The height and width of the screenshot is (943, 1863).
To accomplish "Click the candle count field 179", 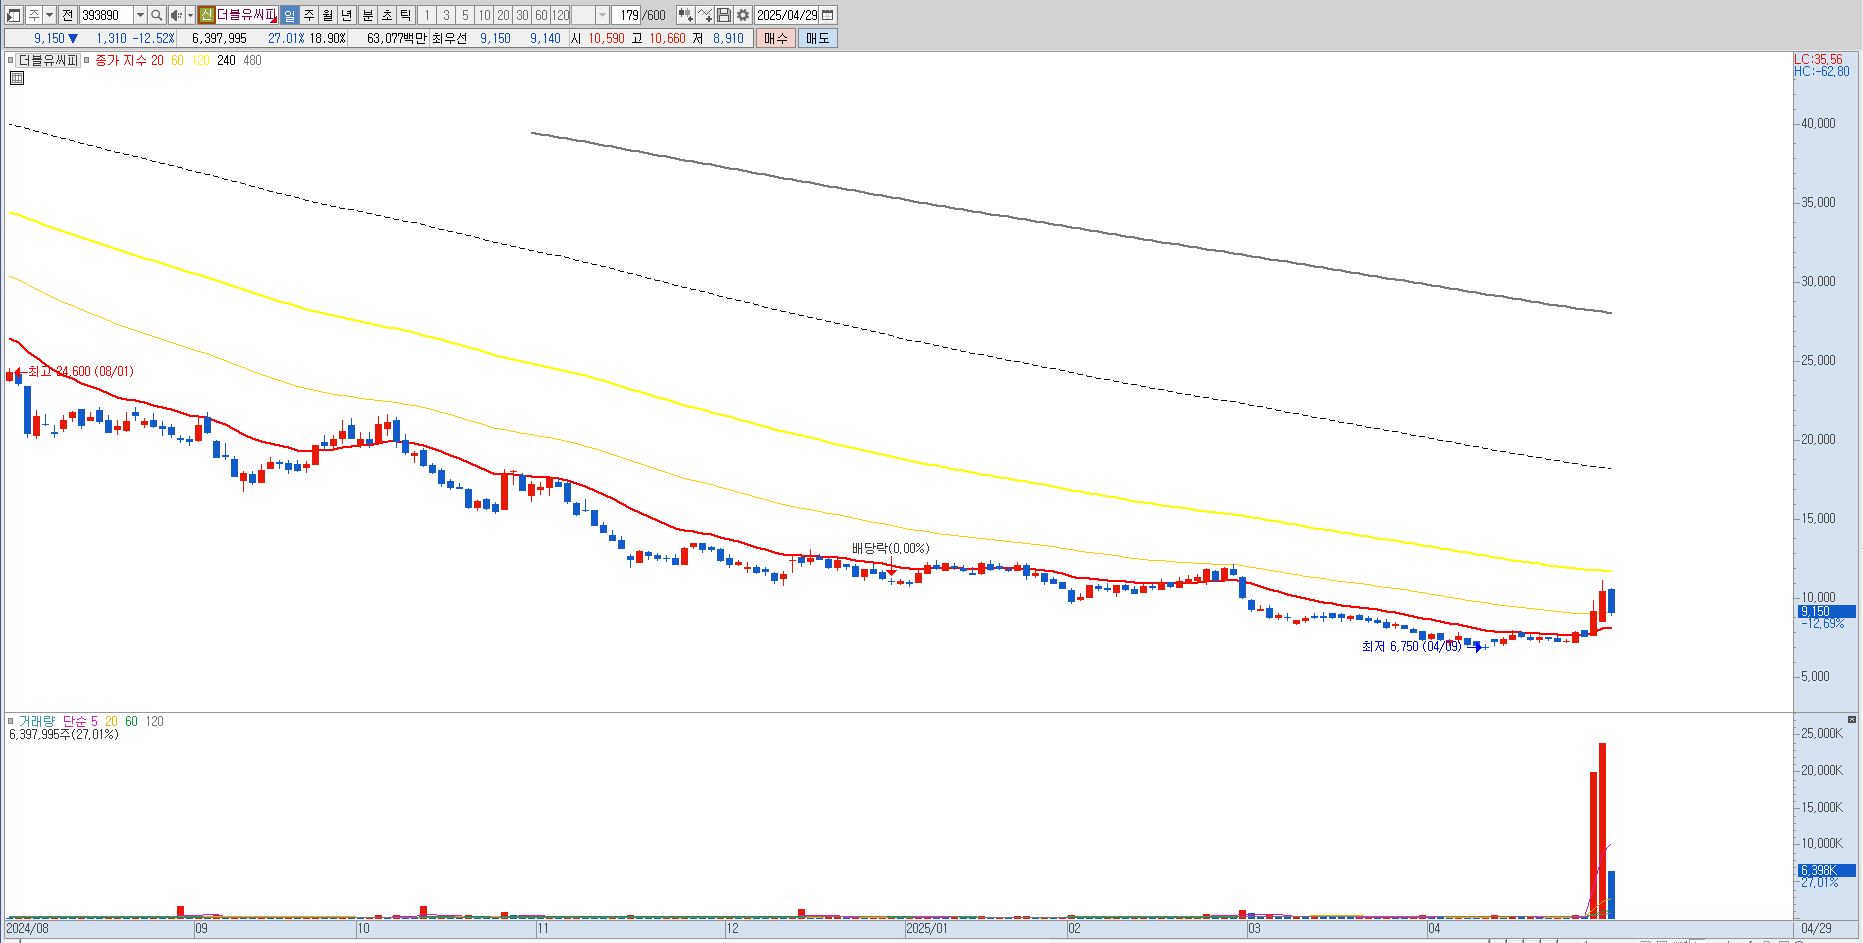I will (x=625, y=15).
